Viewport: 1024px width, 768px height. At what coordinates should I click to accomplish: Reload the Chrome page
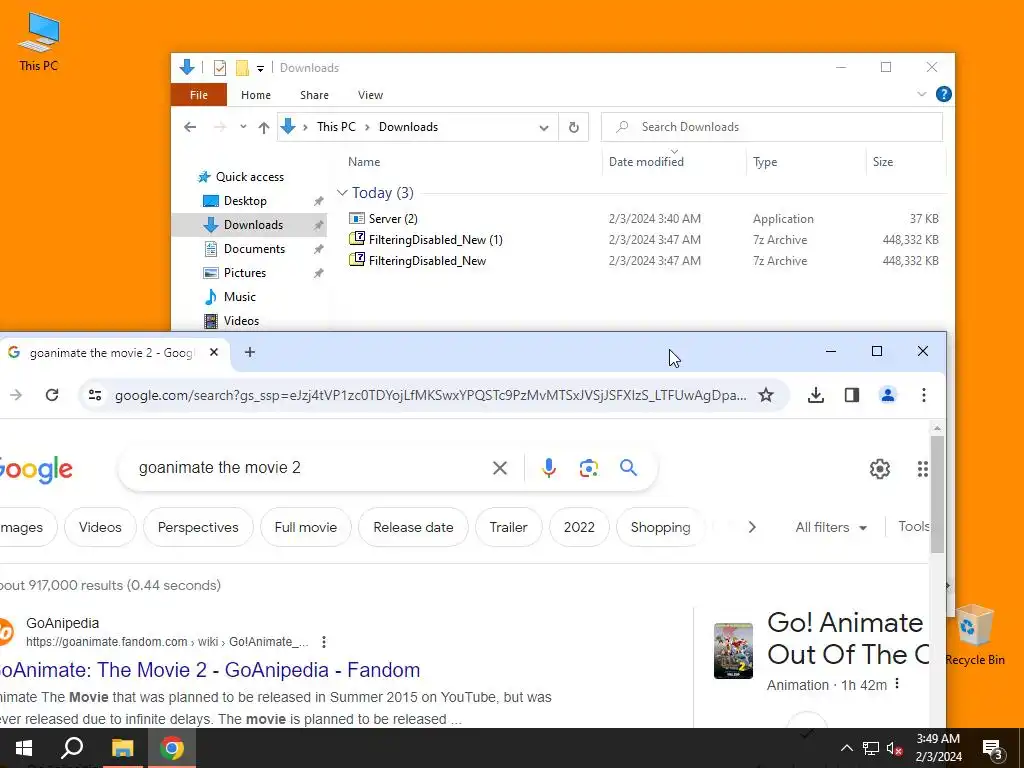[52, 394]
